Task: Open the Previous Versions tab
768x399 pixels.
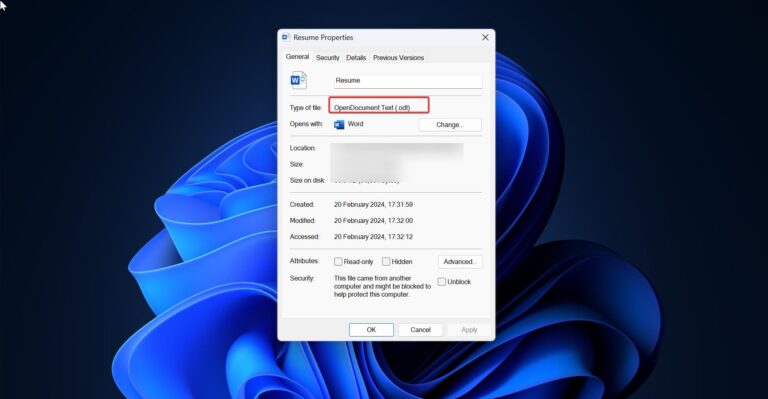Action: [x=398, y=58]
